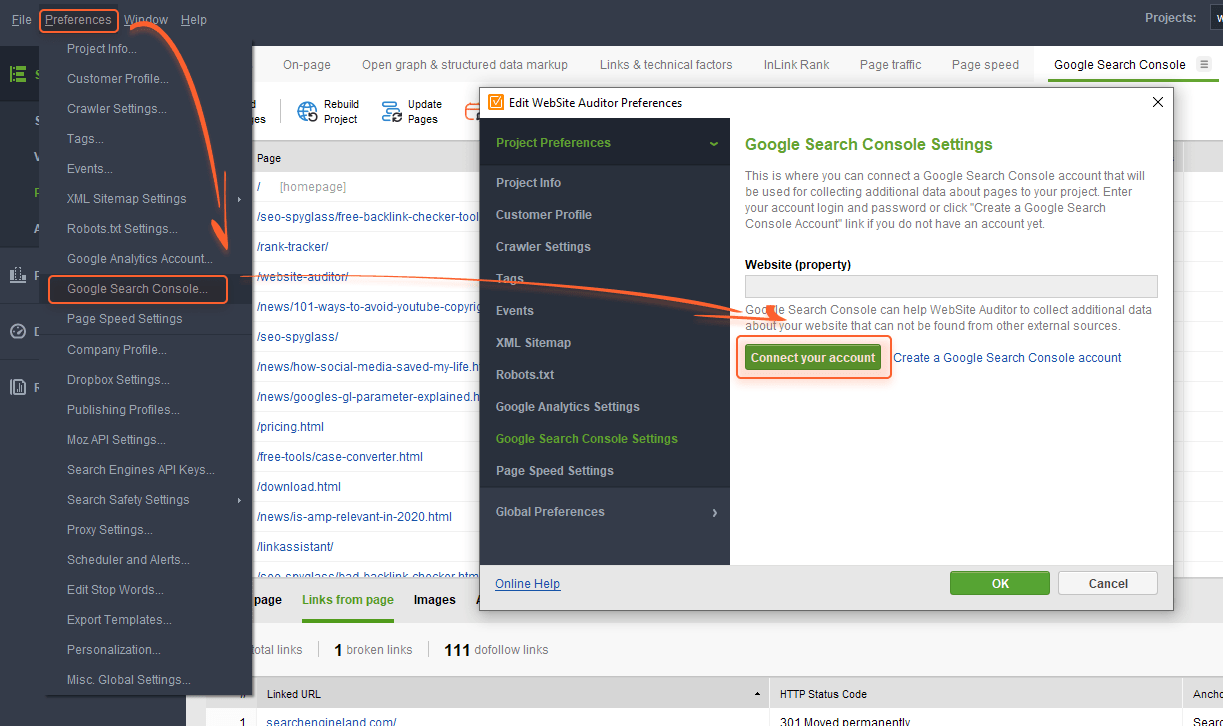Open the Links & technical factors tab
This screenshot has height=726, width=1223.
(x=666, y=65)
